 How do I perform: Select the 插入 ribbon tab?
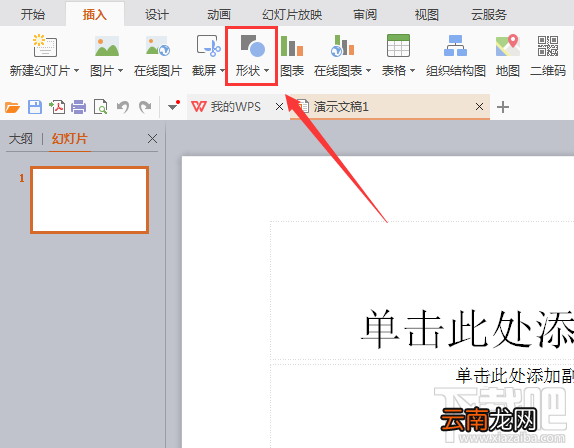[x=94, y=15]
